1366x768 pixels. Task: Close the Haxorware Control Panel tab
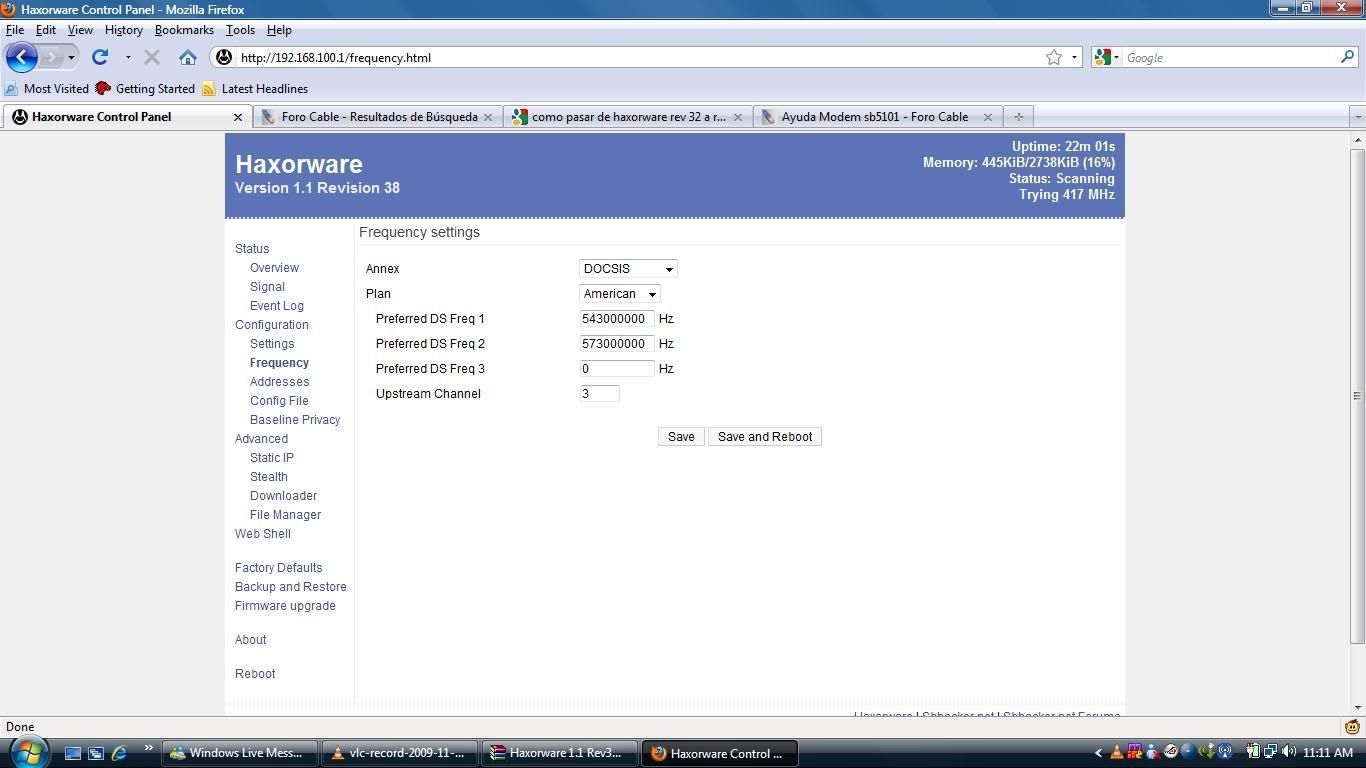tap(238, 117)
